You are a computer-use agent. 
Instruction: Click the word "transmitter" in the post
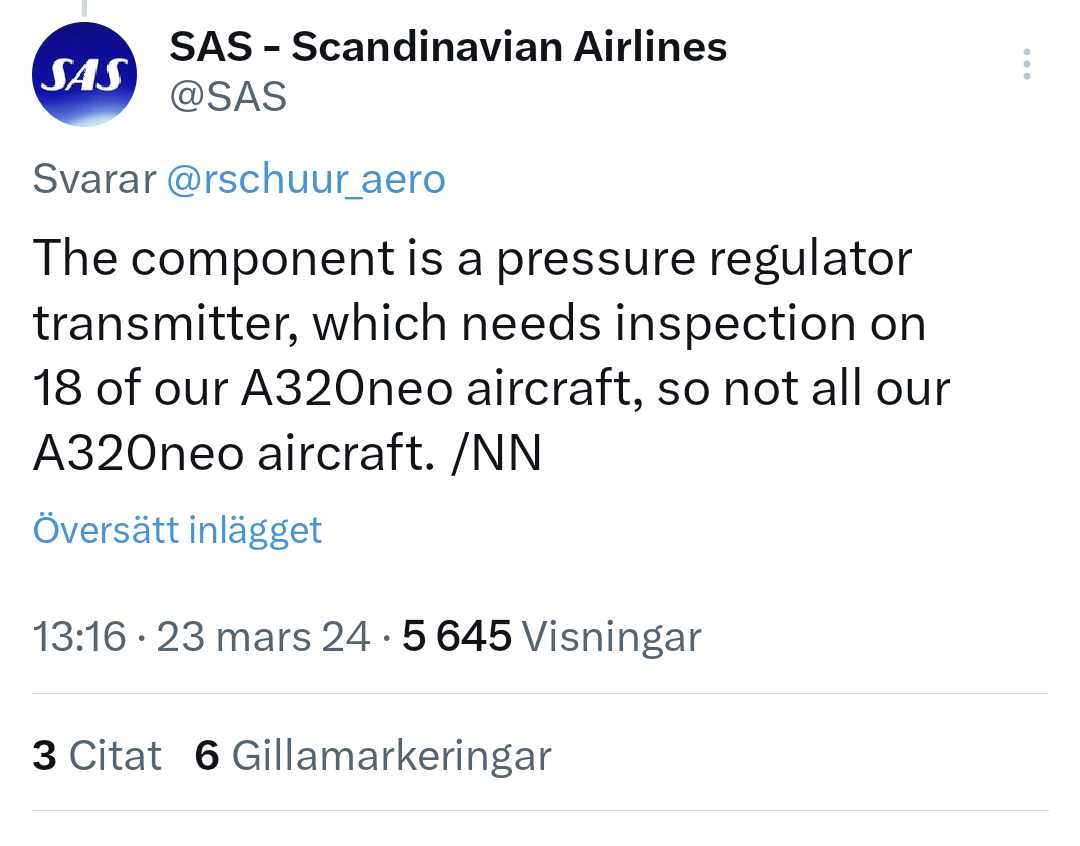coord(160,324)
